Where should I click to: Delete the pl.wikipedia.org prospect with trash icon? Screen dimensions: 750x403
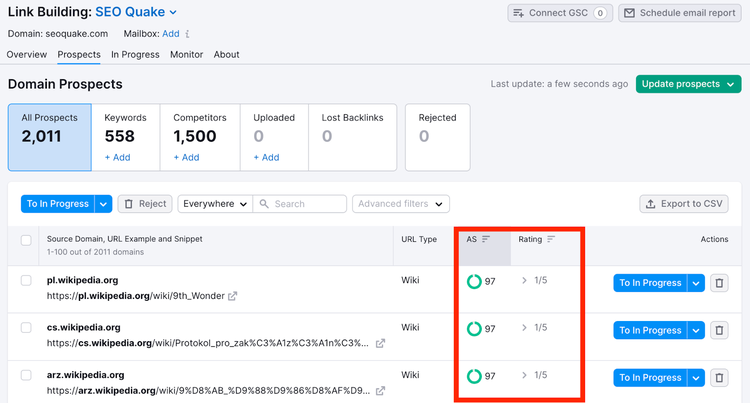[719, 283]
